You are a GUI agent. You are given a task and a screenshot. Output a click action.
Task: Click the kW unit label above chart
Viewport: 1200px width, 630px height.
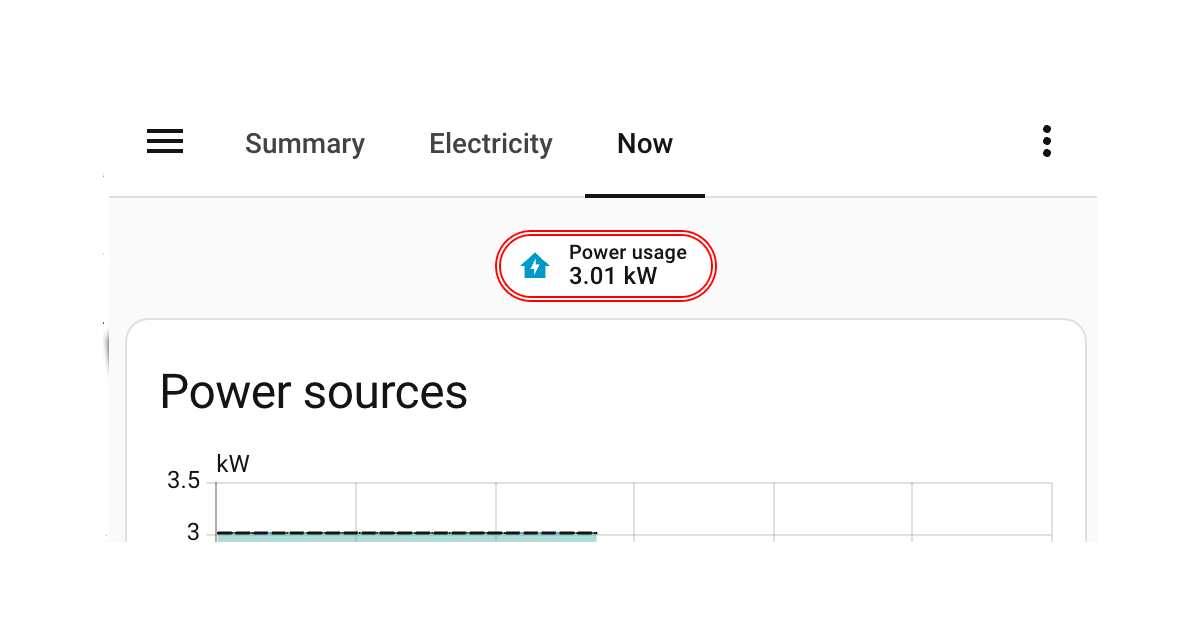coord(233,464)
